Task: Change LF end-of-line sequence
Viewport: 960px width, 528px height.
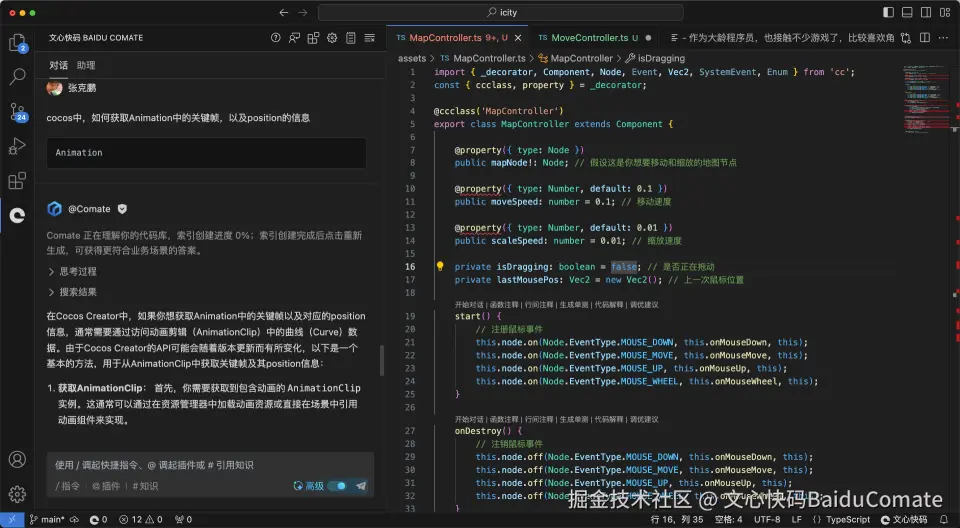Action: click(797, 519)
